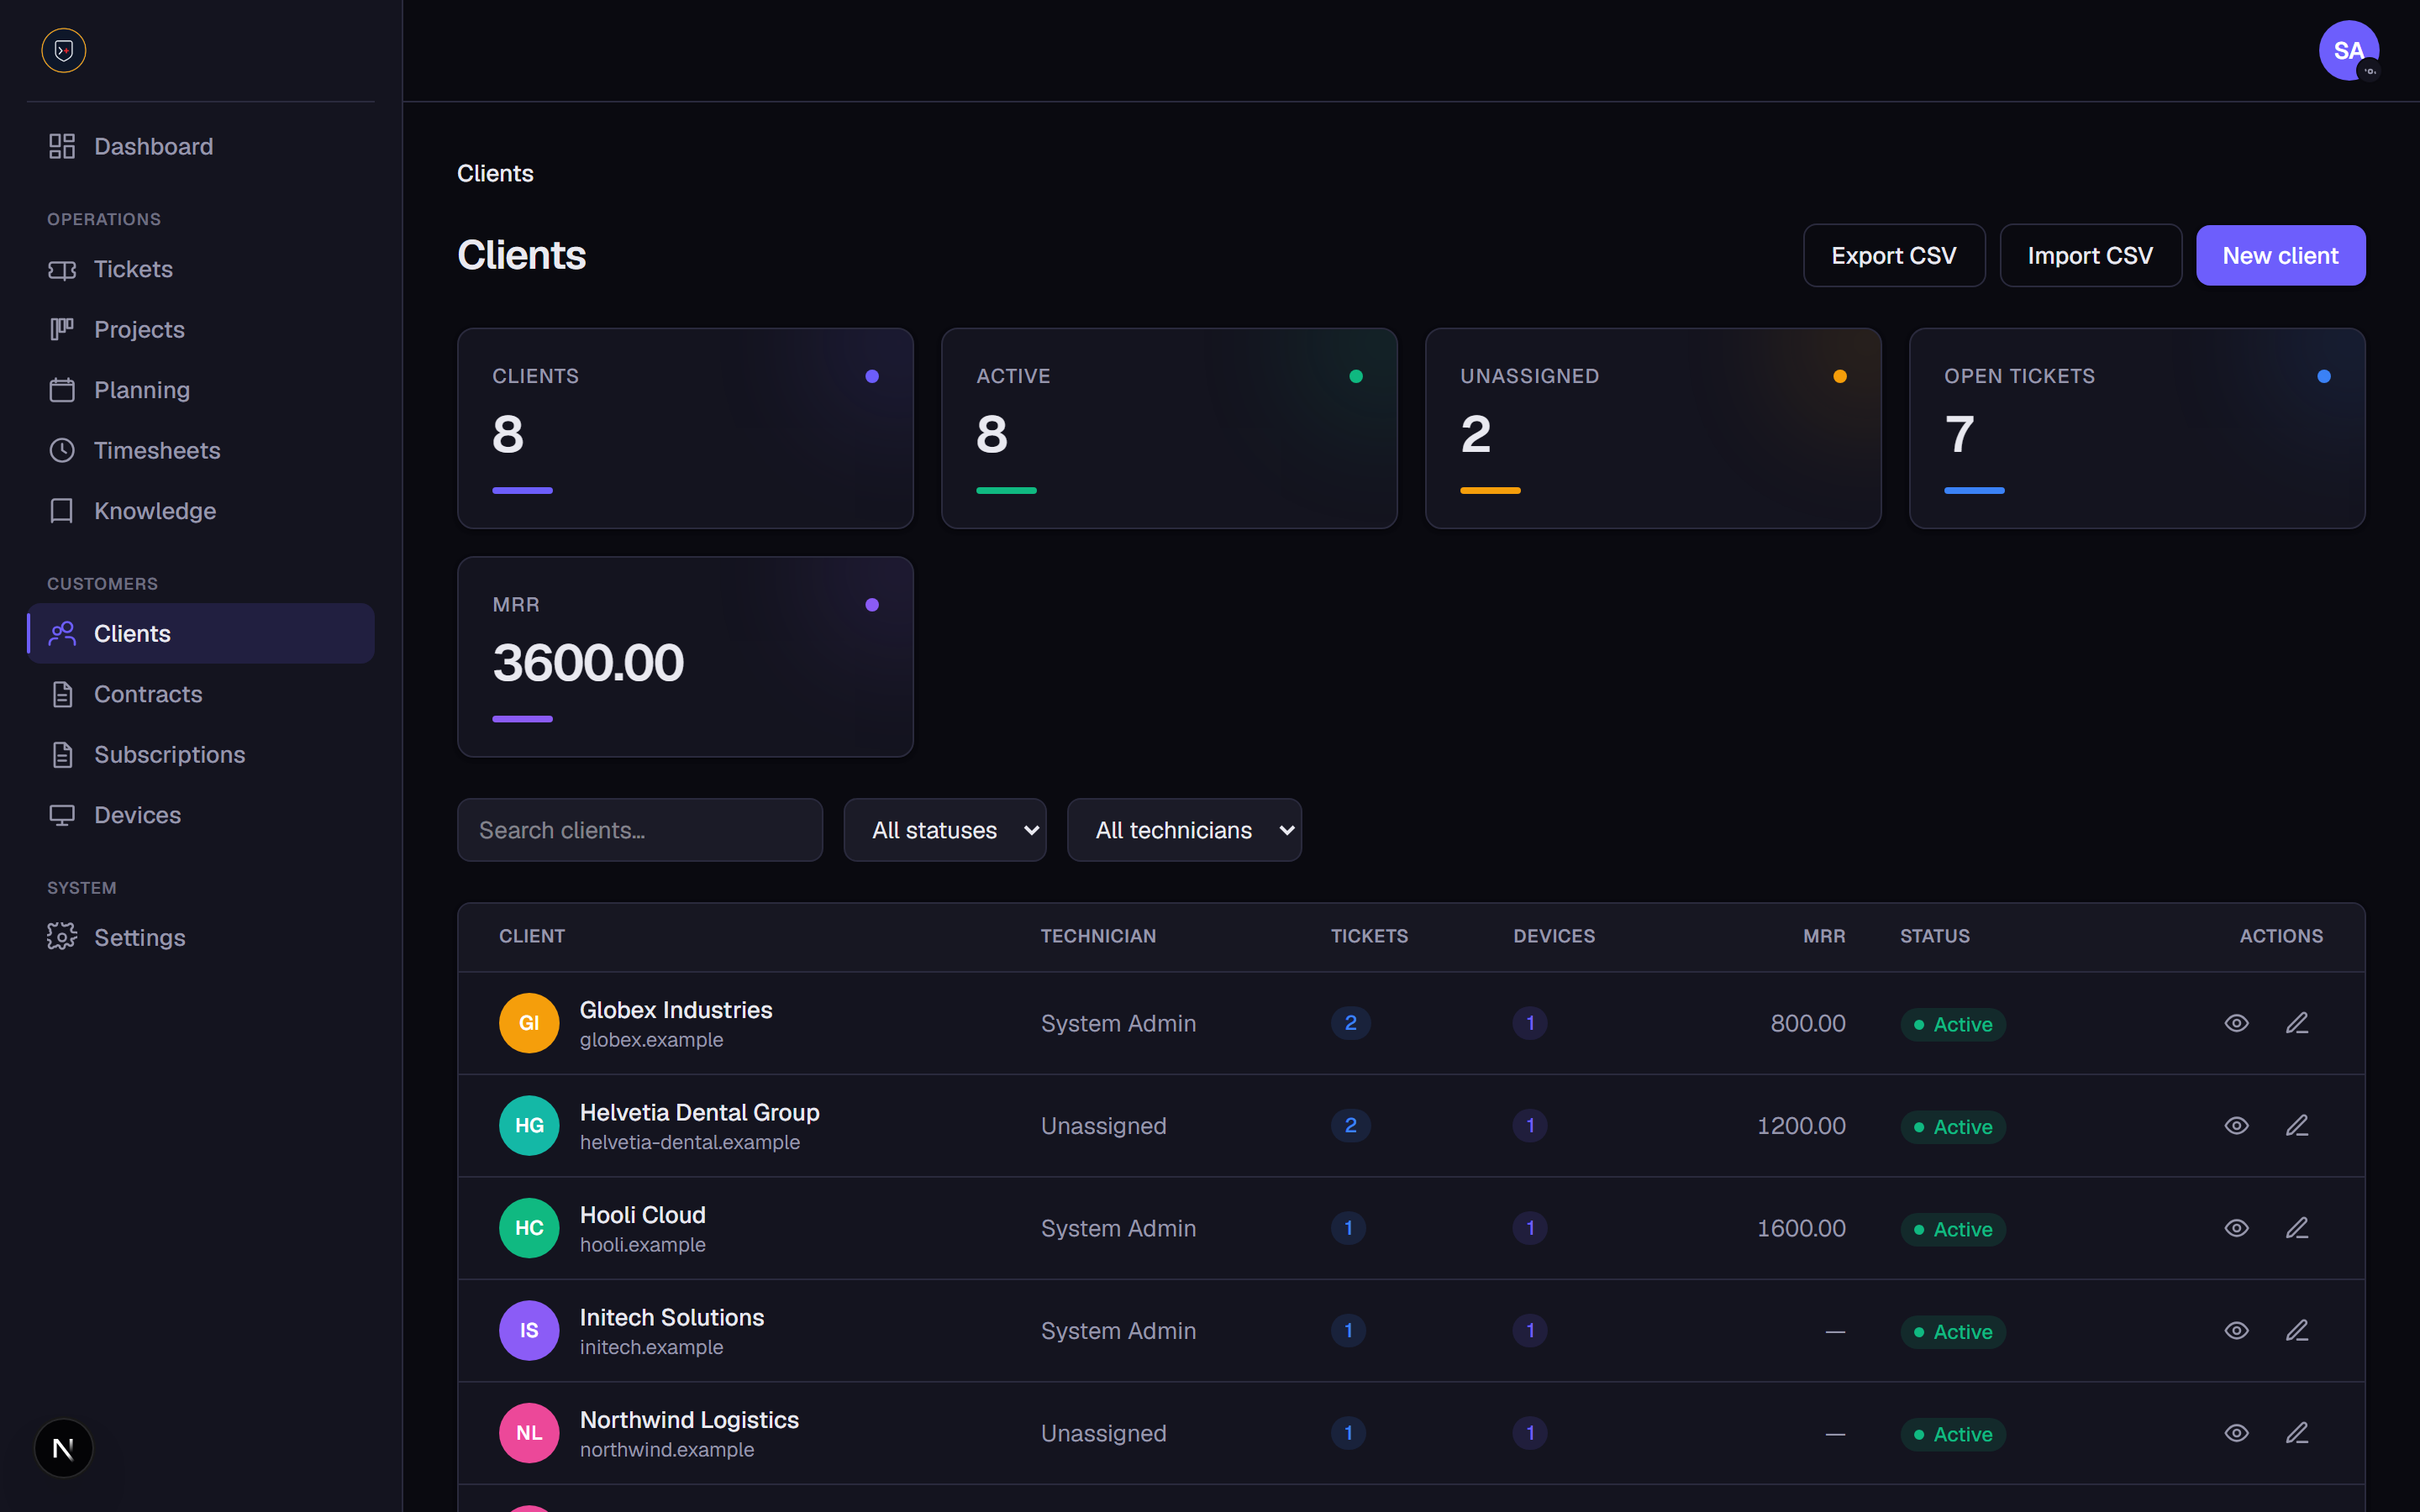Create a new client with New client
The image size is (2420, 1512).
tap(2280, 255)
